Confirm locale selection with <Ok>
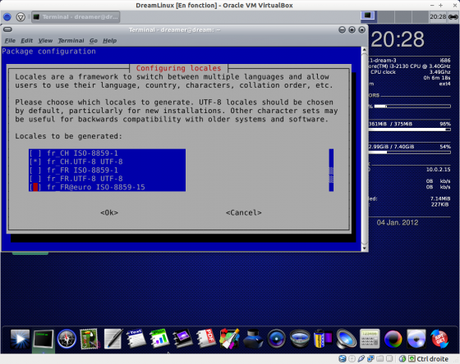460x364 pixels. point(109,213)
